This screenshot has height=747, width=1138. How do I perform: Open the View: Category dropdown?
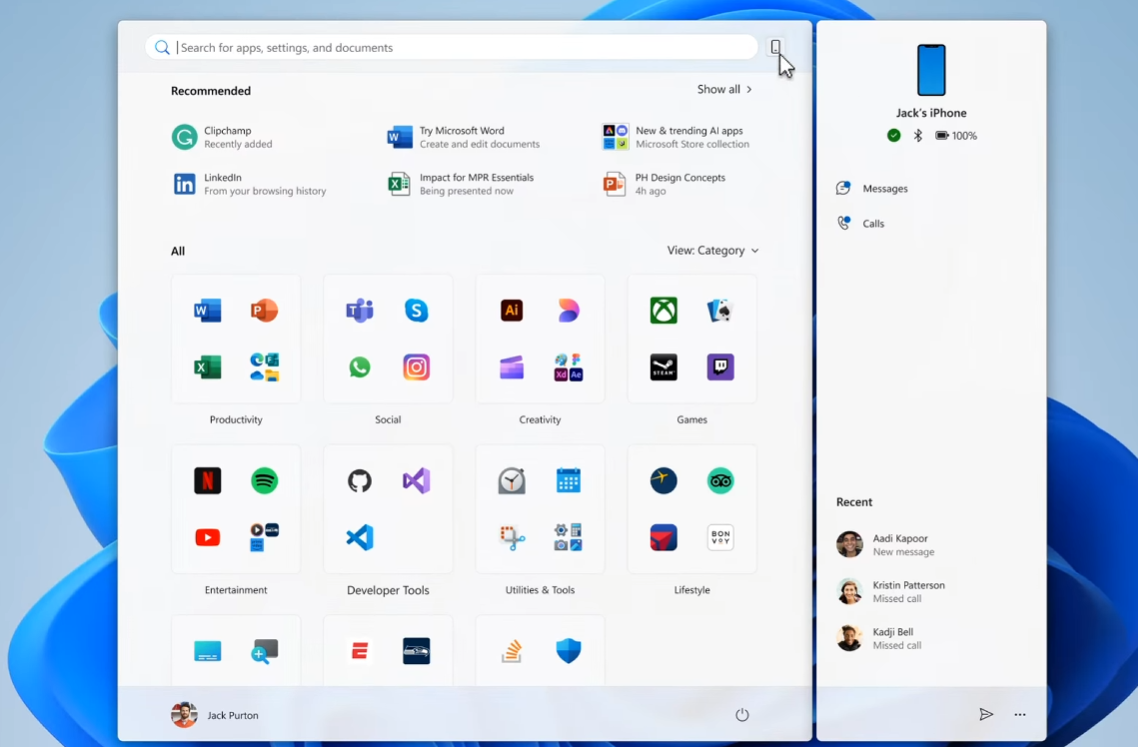[x=713, y=250]
